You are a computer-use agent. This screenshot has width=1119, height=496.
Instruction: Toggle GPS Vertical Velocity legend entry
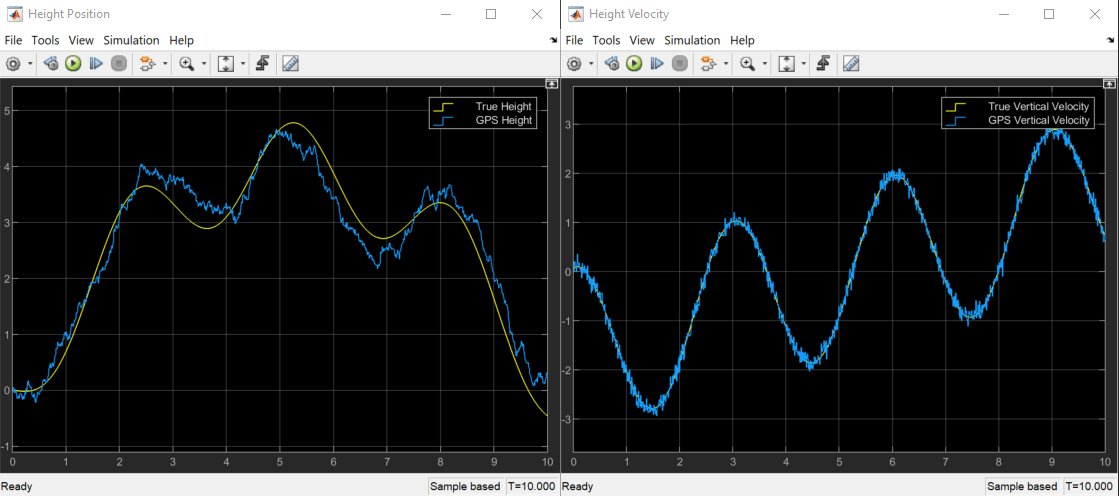(1038, 120)
